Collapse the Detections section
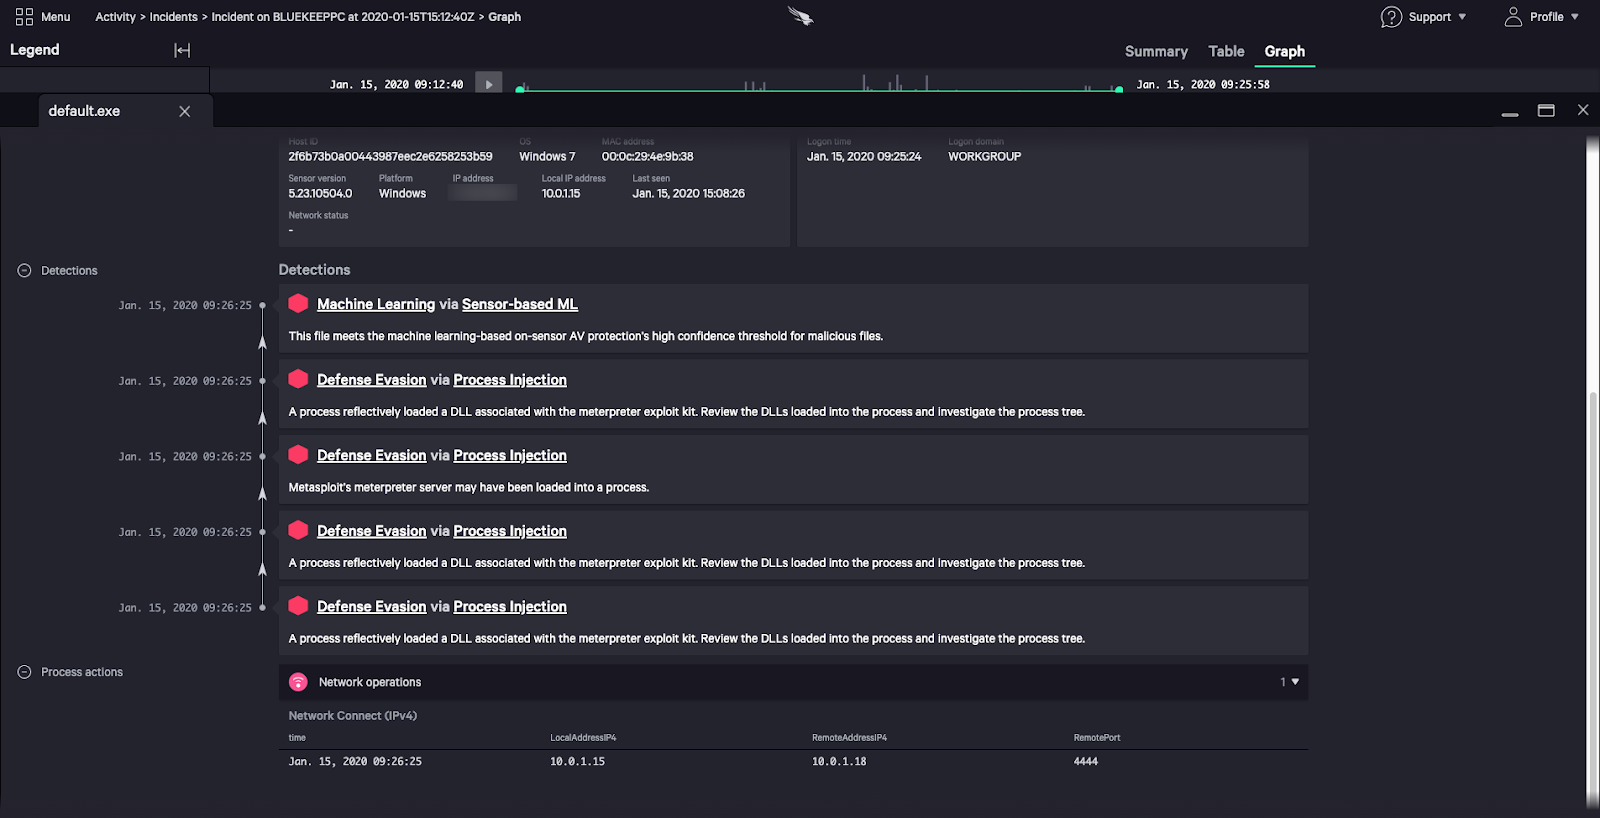This screenshot has width=1600, height=818. (25, 271)
